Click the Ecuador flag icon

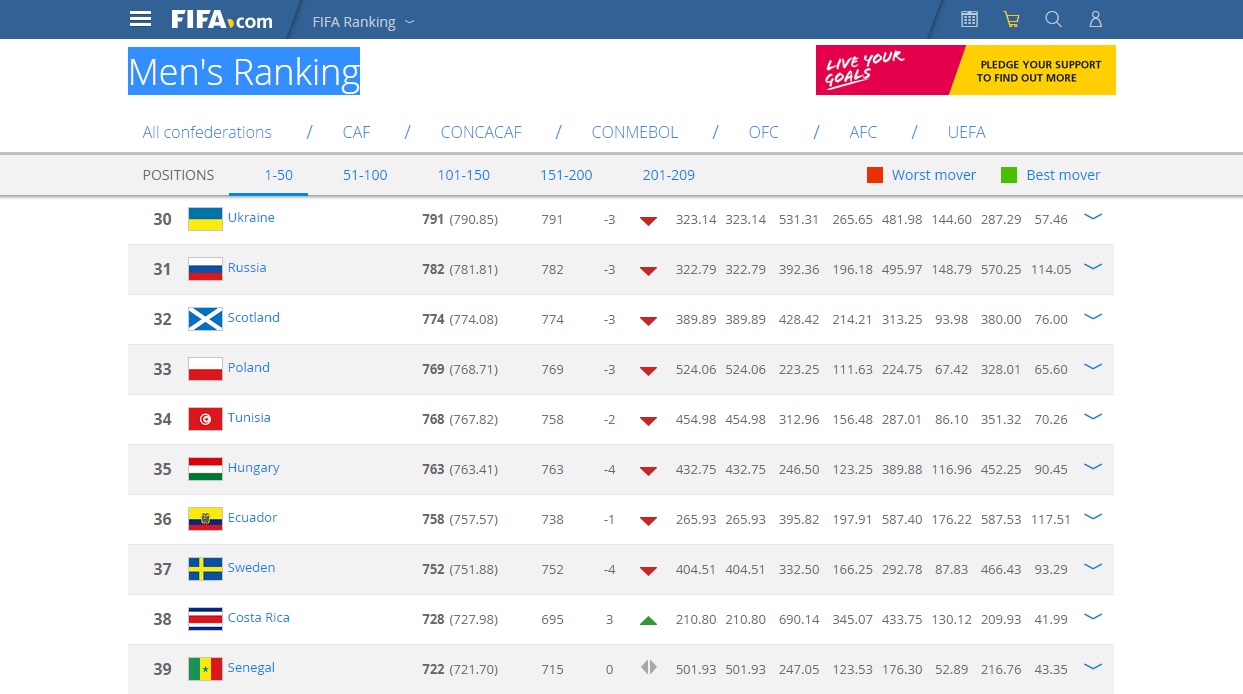[205, 519]
